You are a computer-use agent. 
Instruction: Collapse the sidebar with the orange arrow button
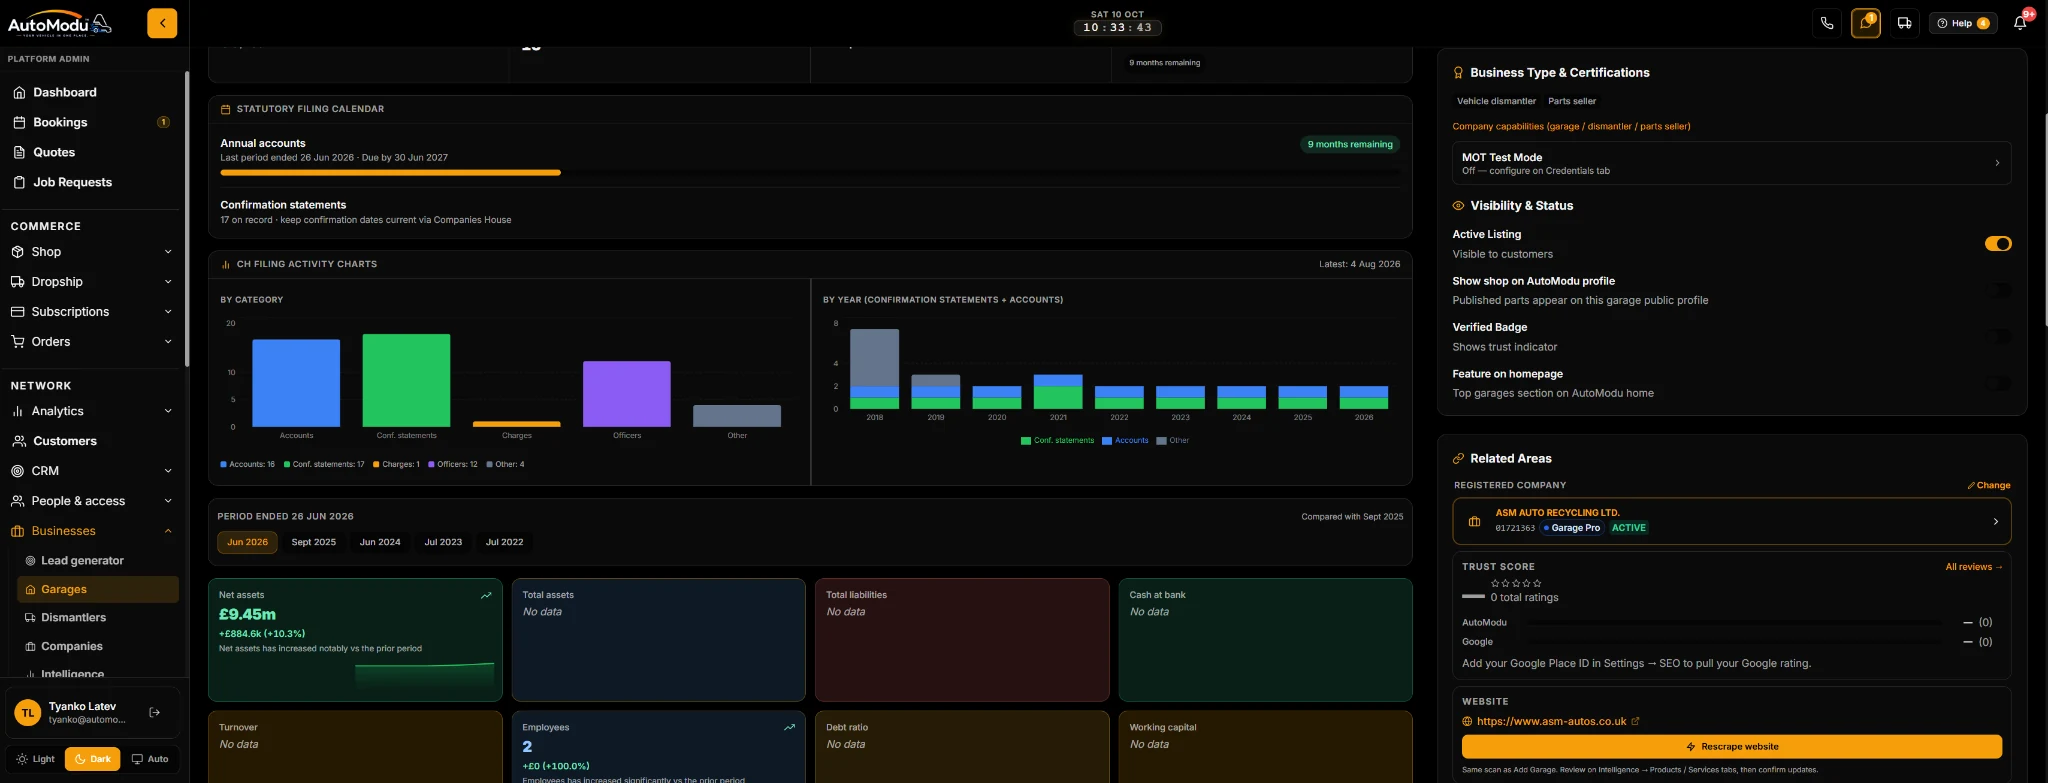point(162,23)
